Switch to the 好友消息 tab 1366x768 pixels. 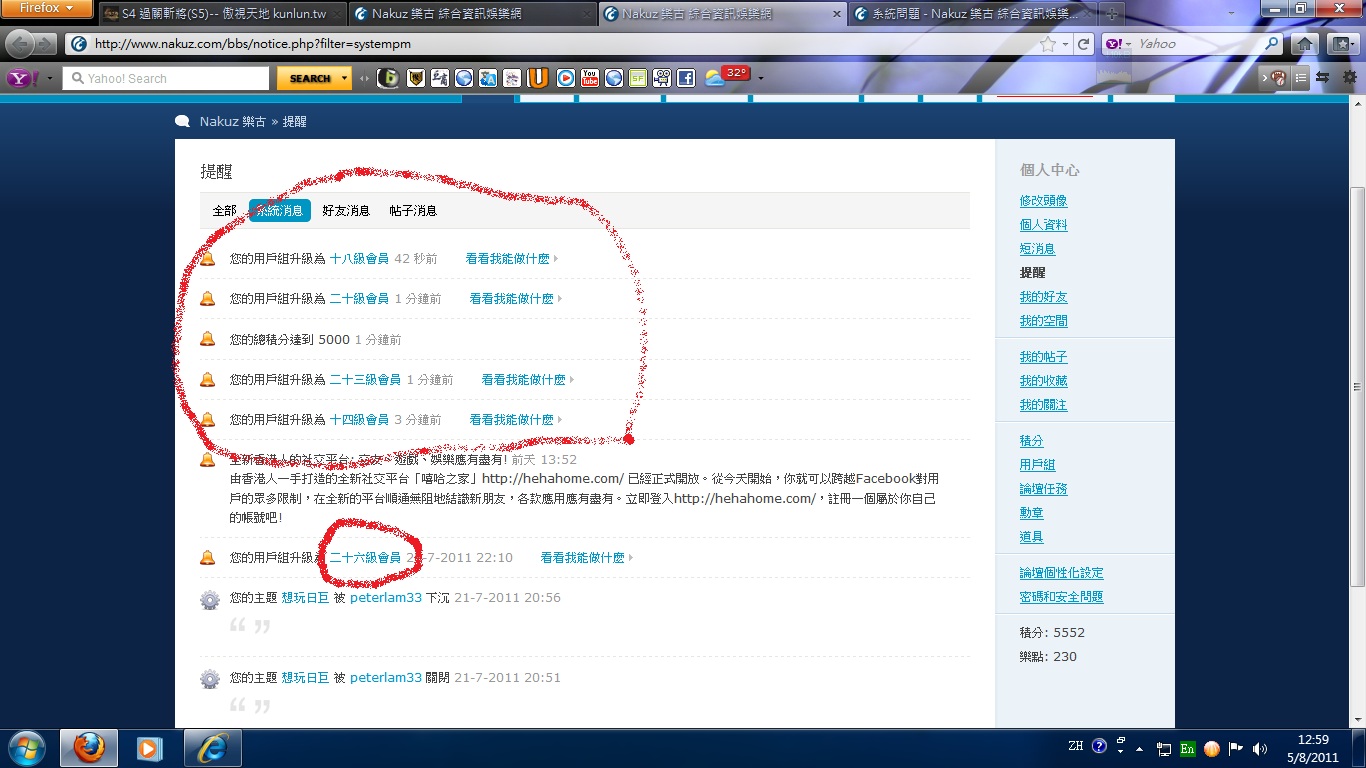[x=346, y=211]
